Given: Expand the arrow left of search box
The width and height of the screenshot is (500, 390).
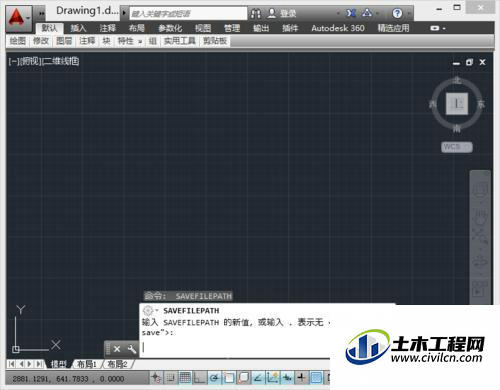Looking at the screenshot, I should tap(124, 13).
